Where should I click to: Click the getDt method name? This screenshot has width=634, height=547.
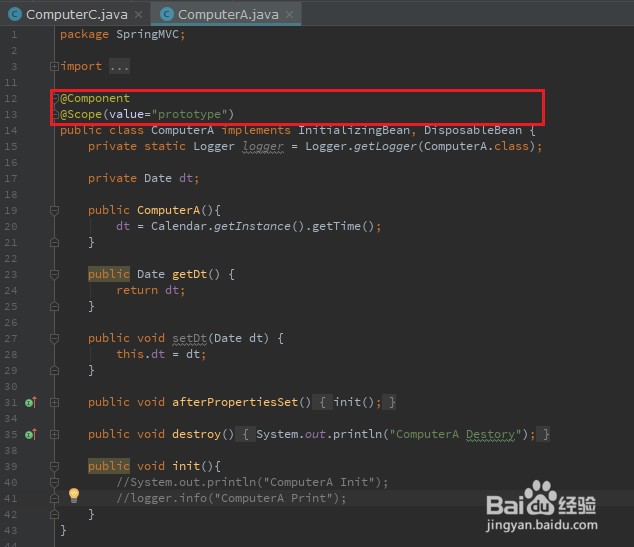pos(189,275)
